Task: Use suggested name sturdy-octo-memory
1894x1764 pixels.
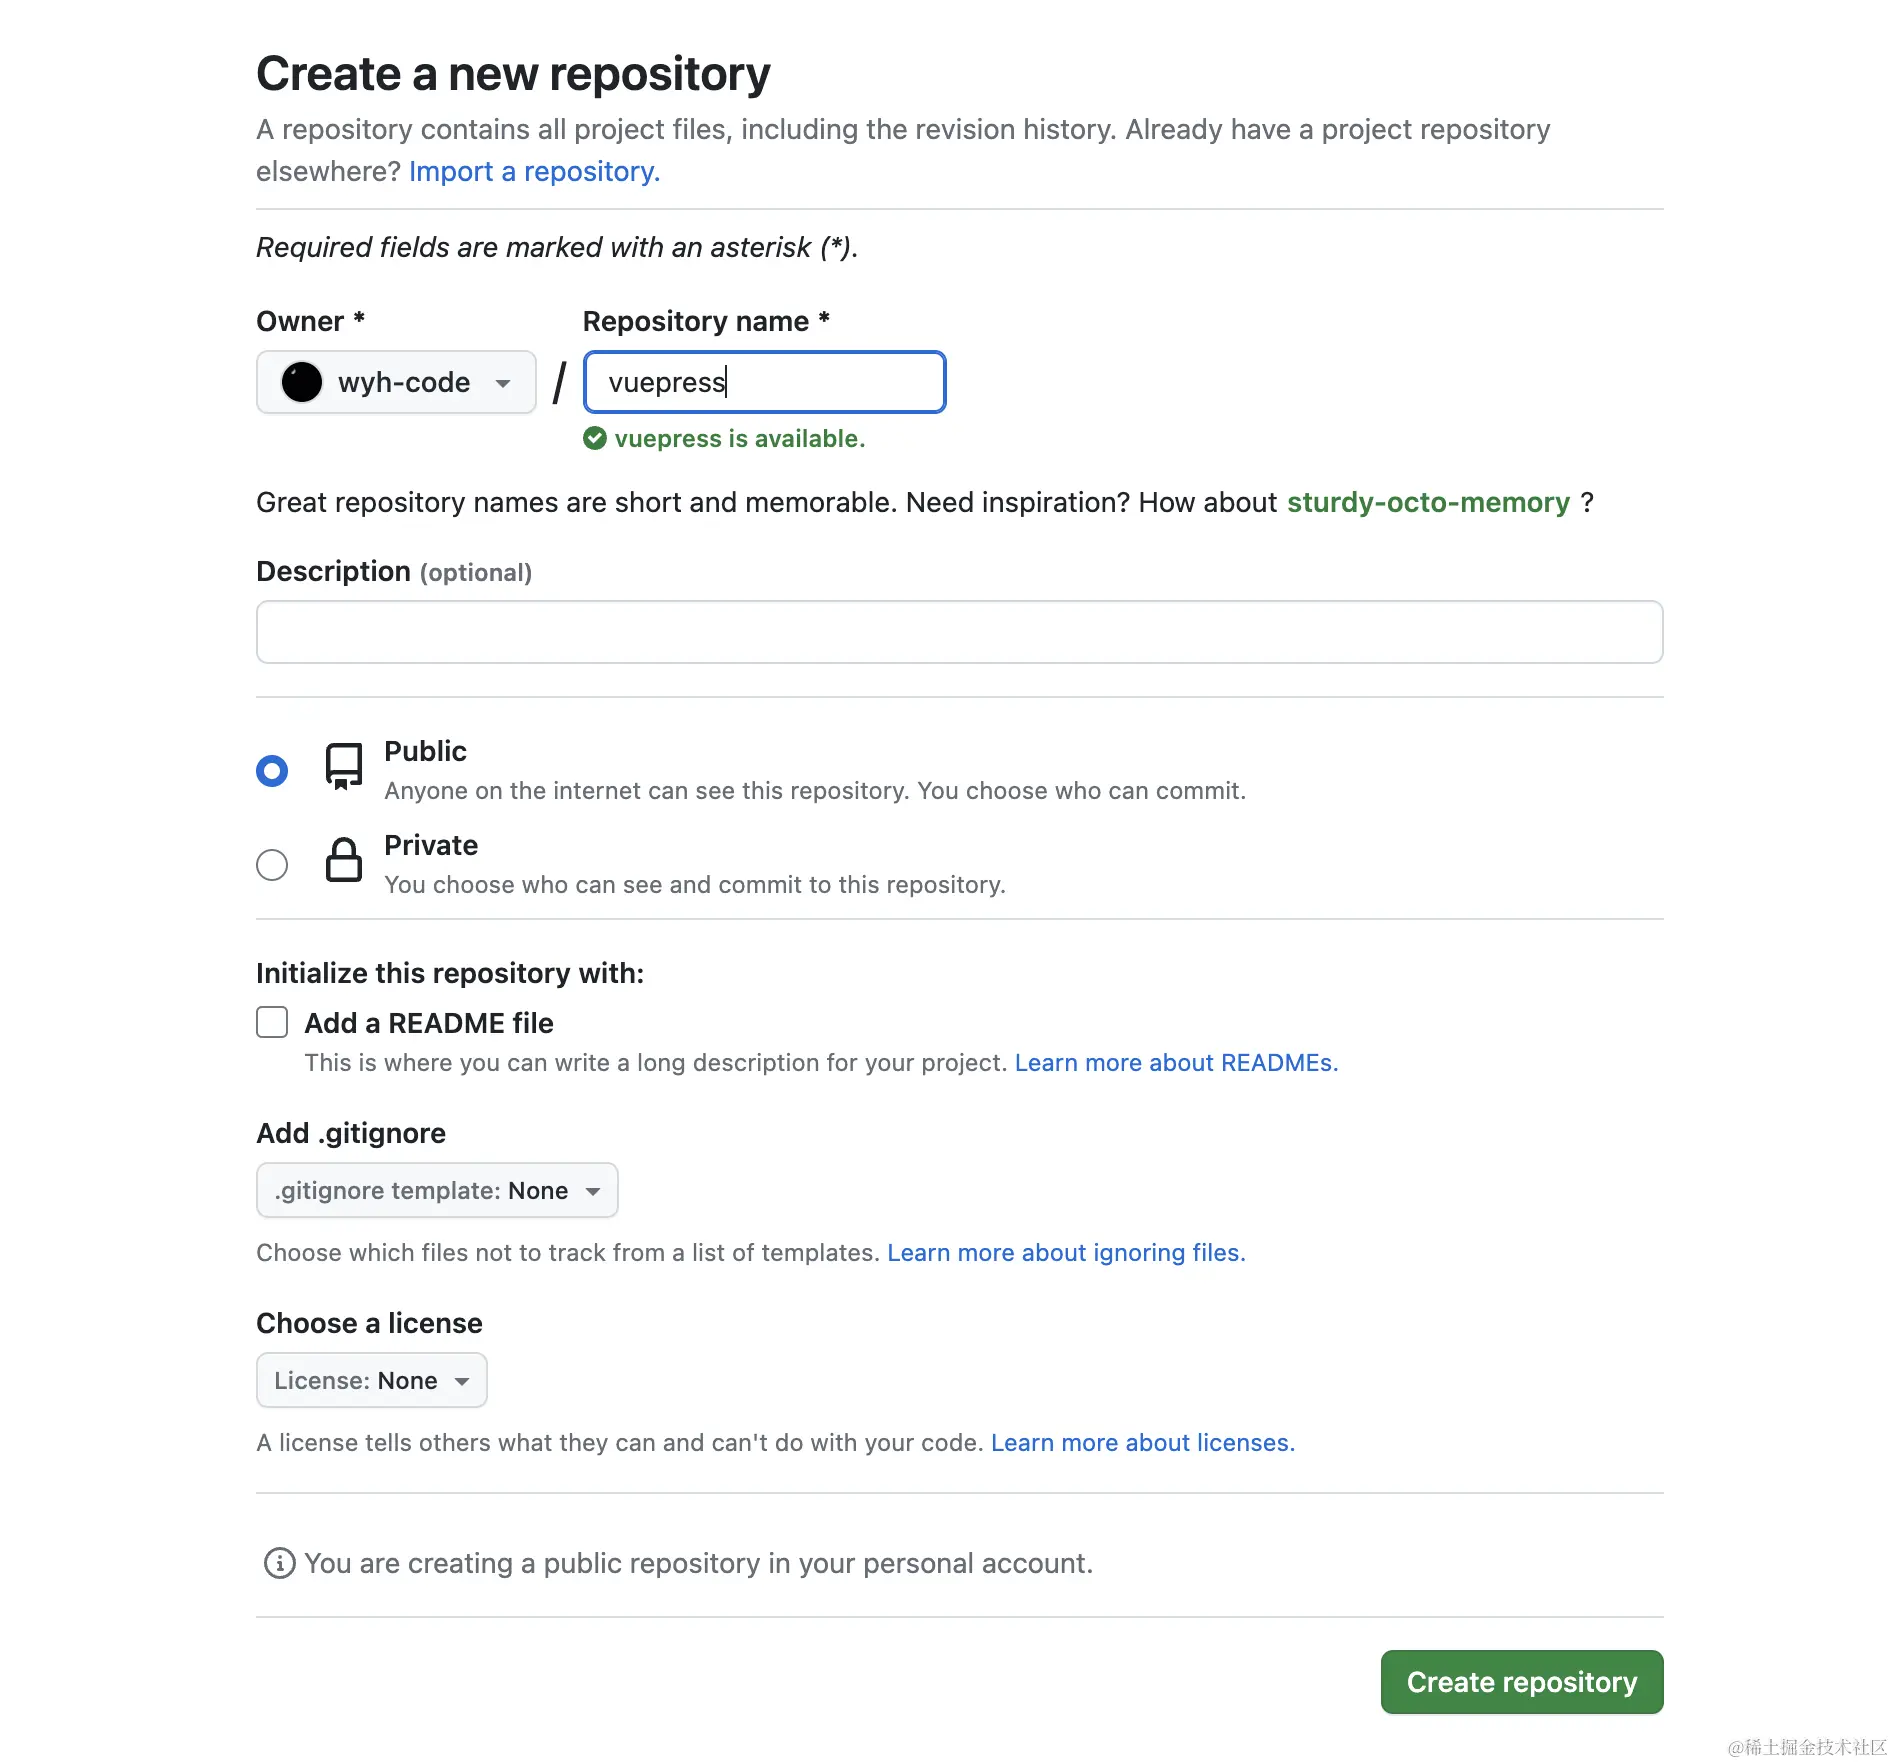Action: 1428,502
